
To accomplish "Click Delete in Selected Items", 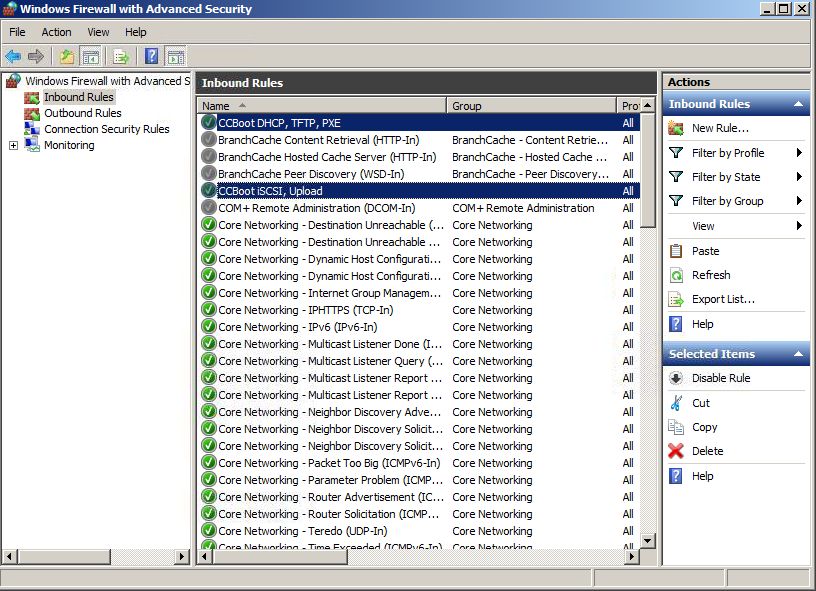I will point(708,451).
